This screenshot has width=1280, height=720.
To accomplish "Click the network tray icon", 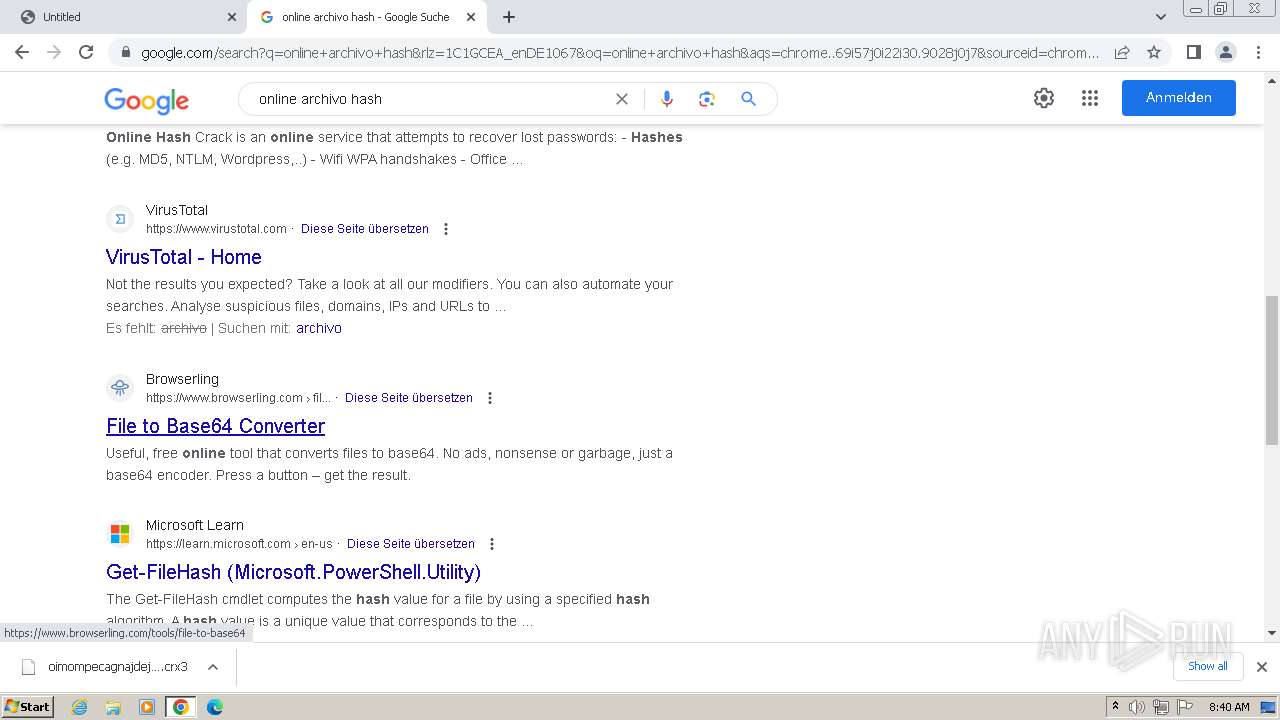I will pyautogui.click(x=1160, y=707).
